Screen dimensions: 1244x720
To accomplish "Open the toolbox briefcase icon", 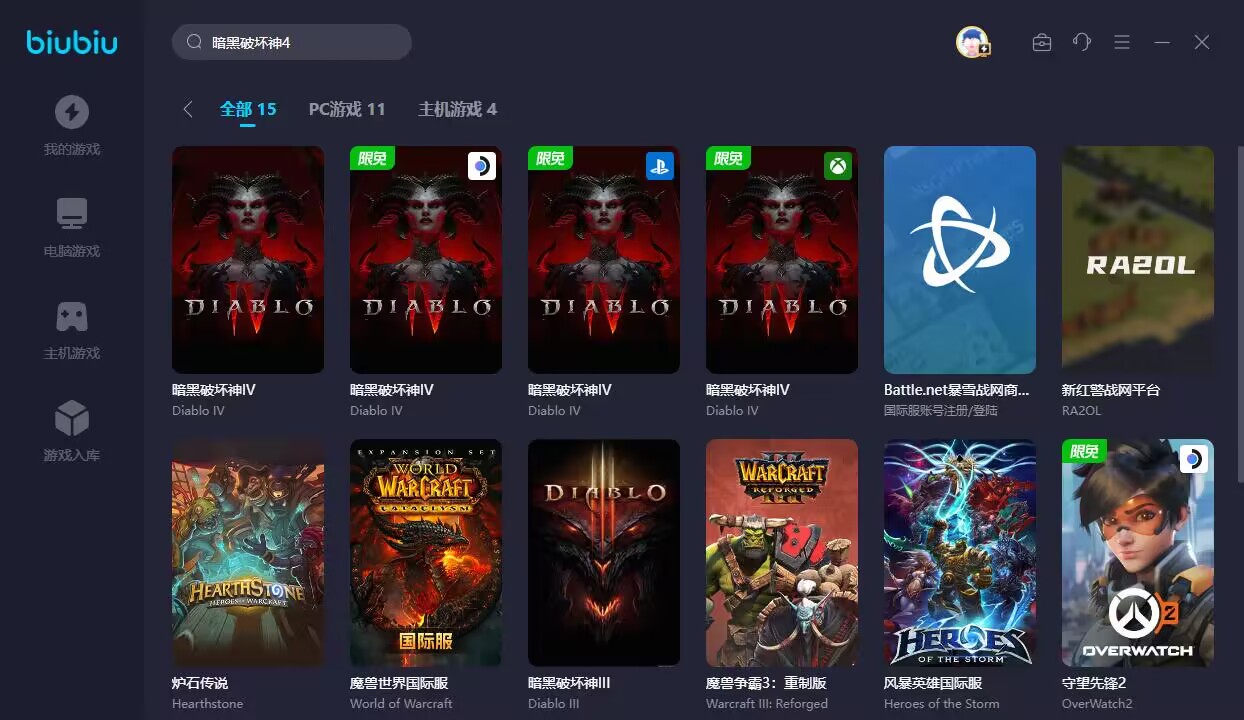I will click(1042, 42).
